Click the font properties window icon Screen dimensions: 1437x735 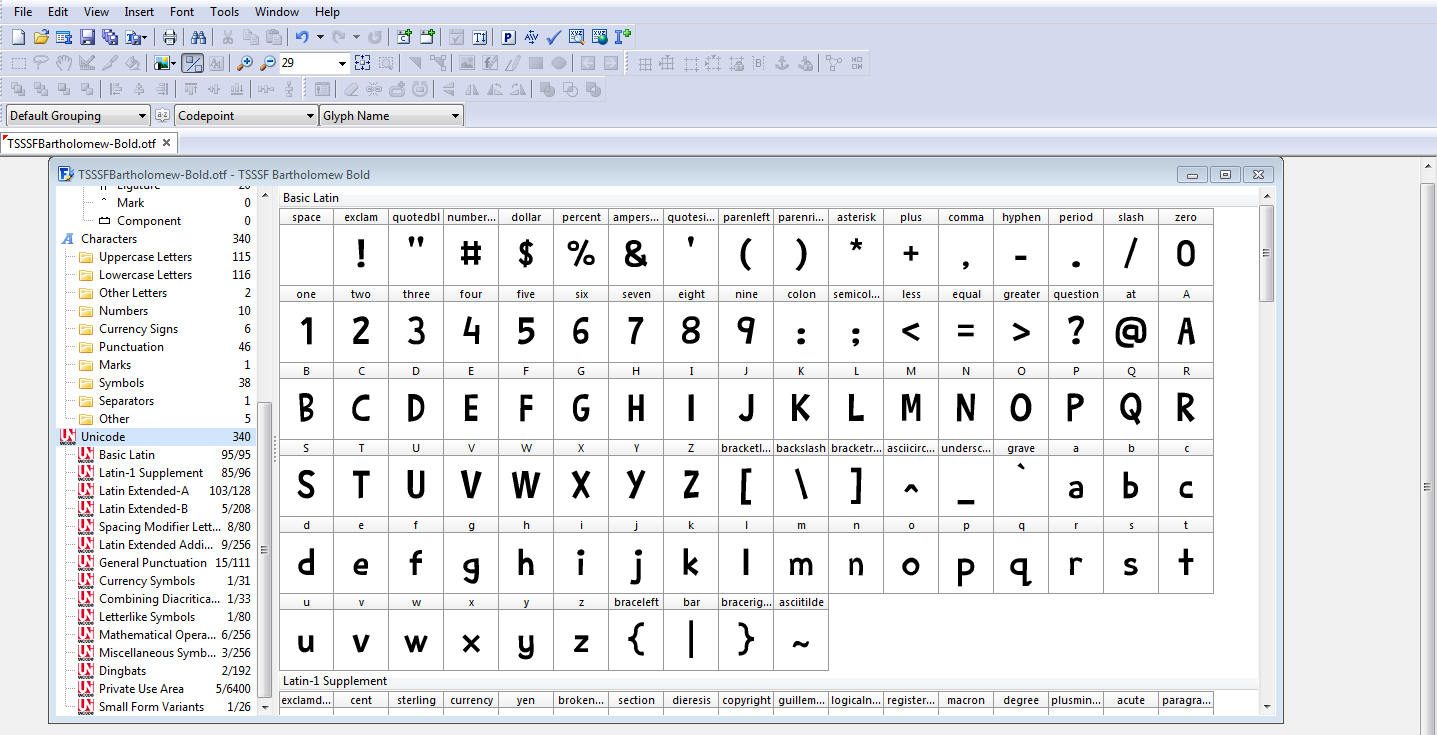pos(64,37)
